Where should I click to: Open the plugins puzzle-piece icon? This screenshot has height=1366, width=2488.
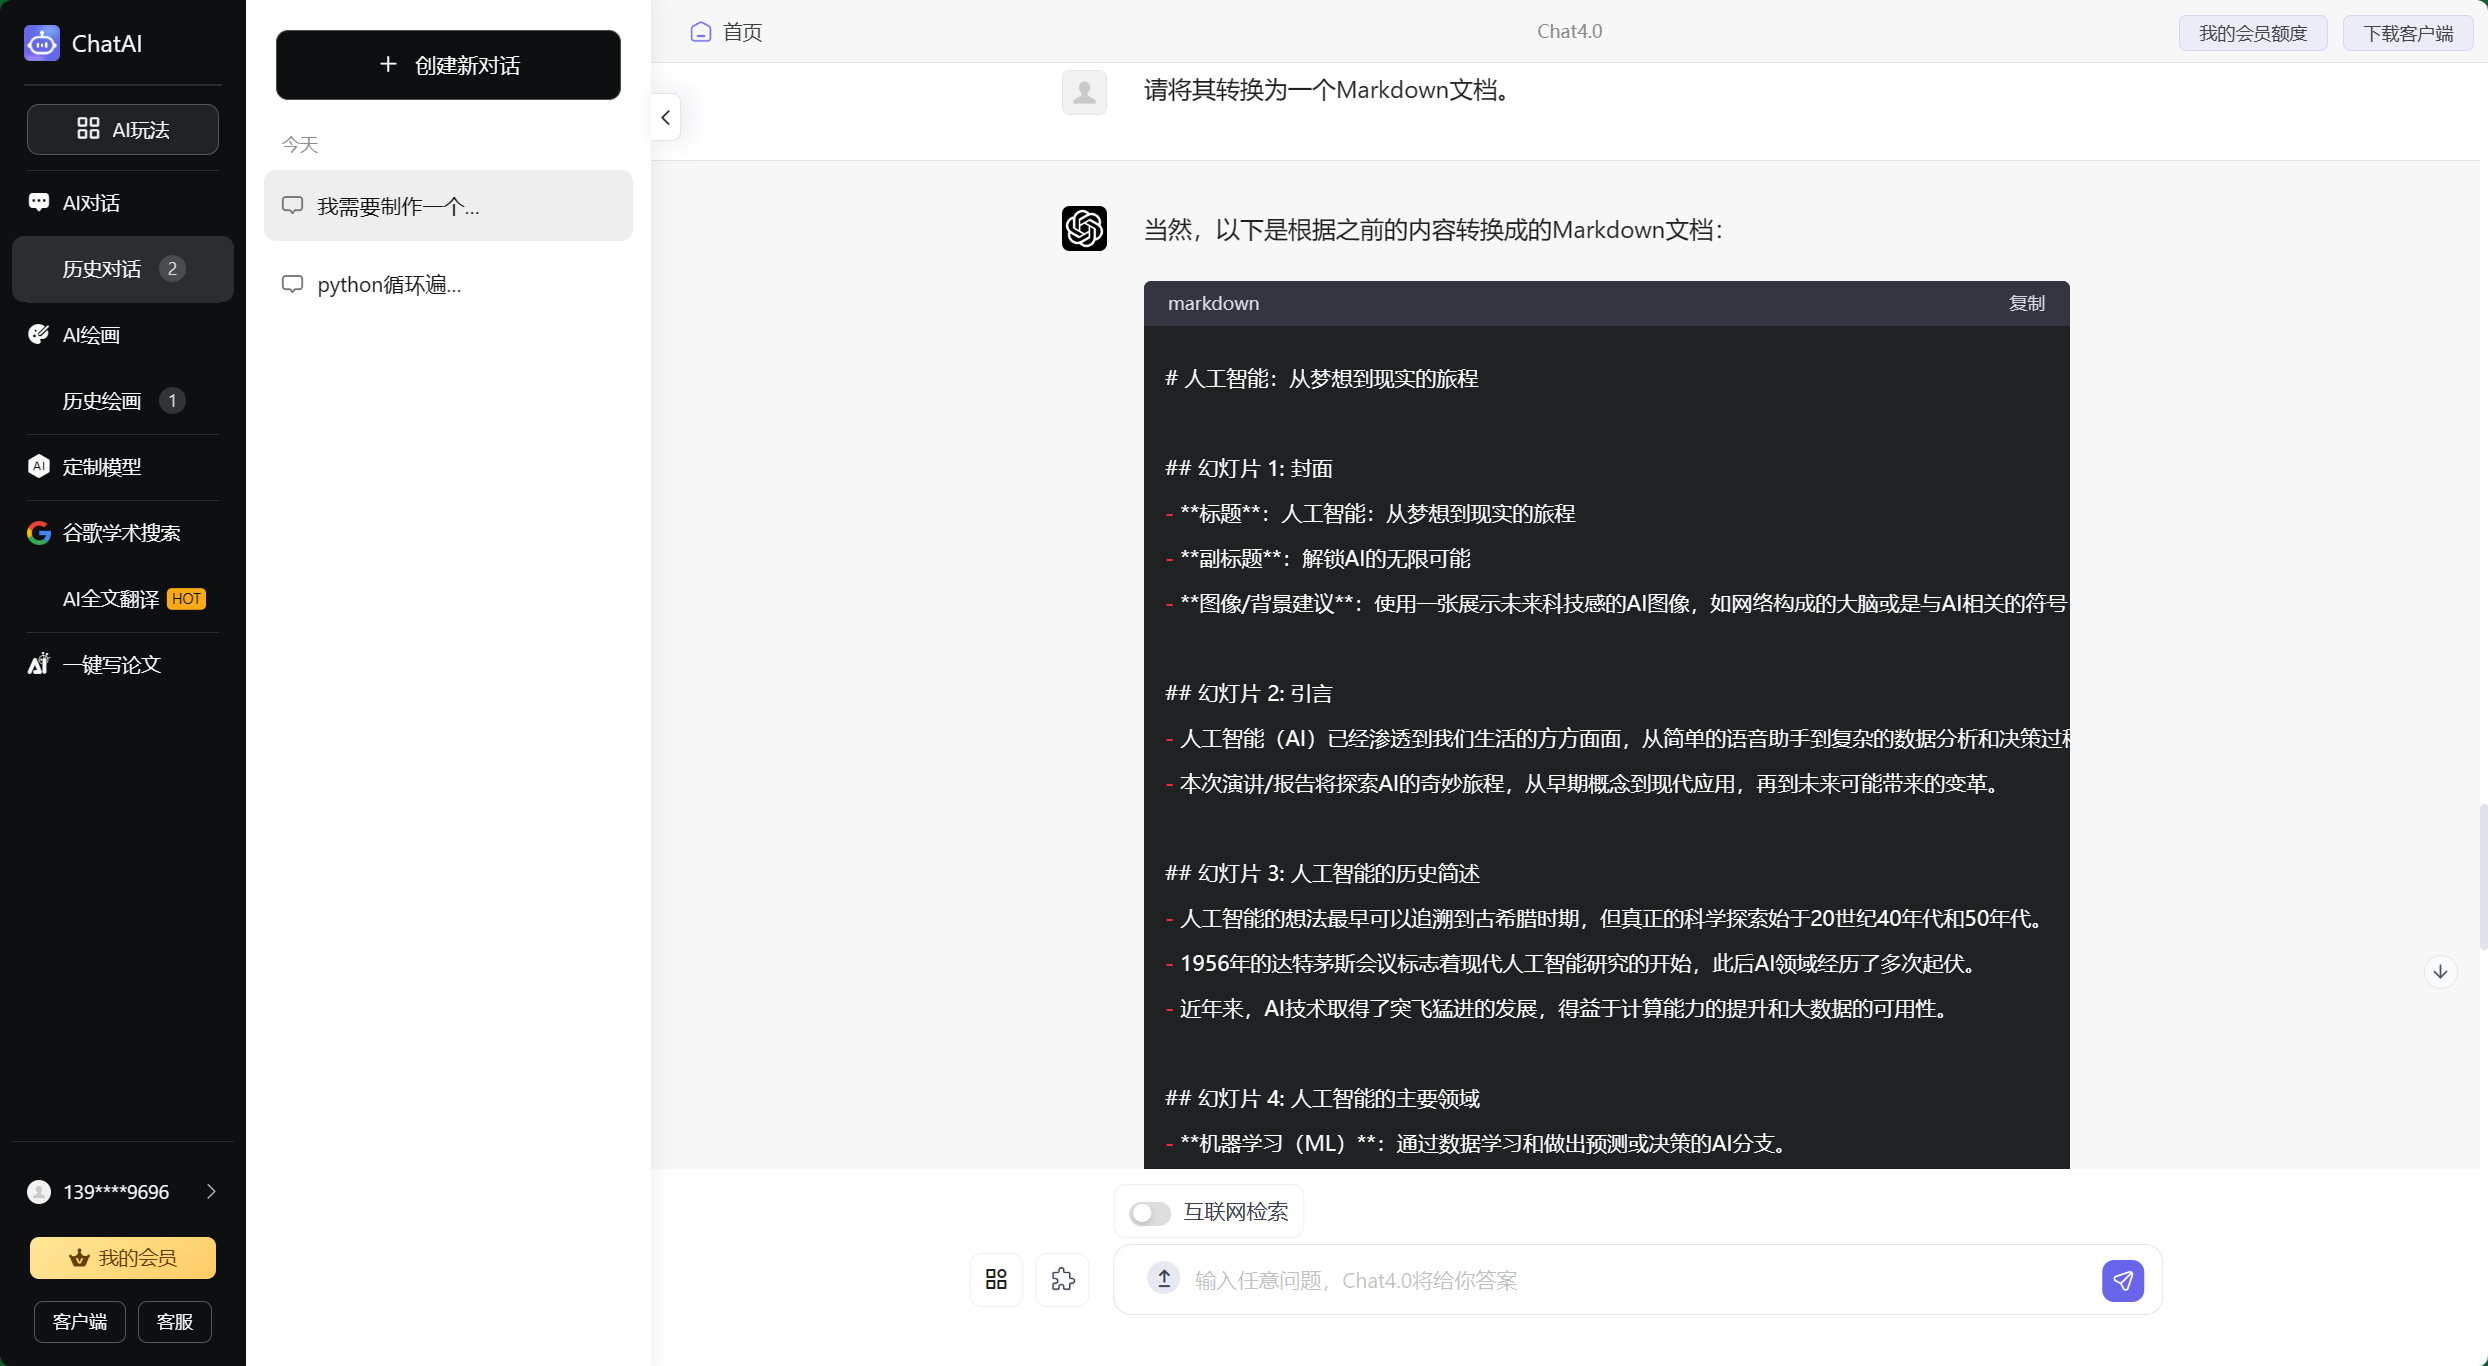[1062, 1280]
